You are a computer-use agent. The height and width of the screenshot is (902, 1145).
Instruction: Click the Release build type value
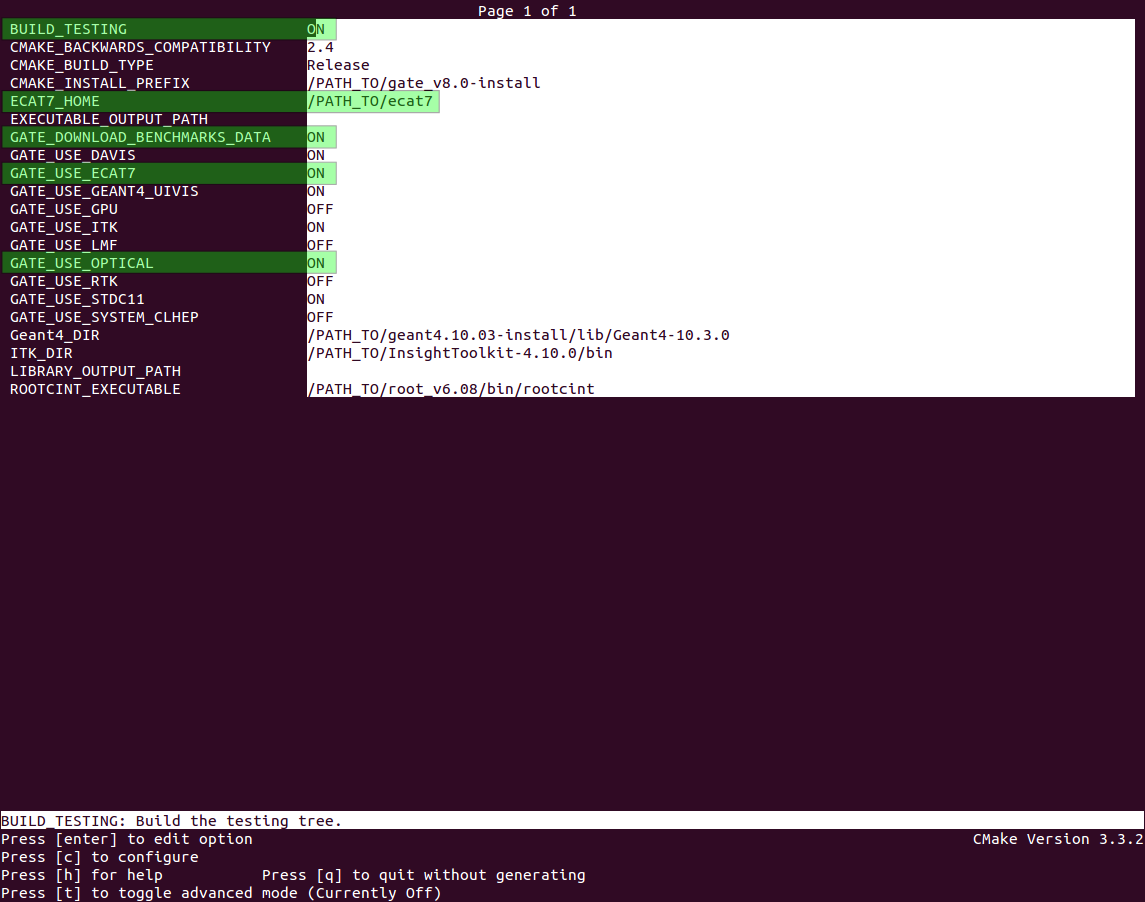(338, 65)
